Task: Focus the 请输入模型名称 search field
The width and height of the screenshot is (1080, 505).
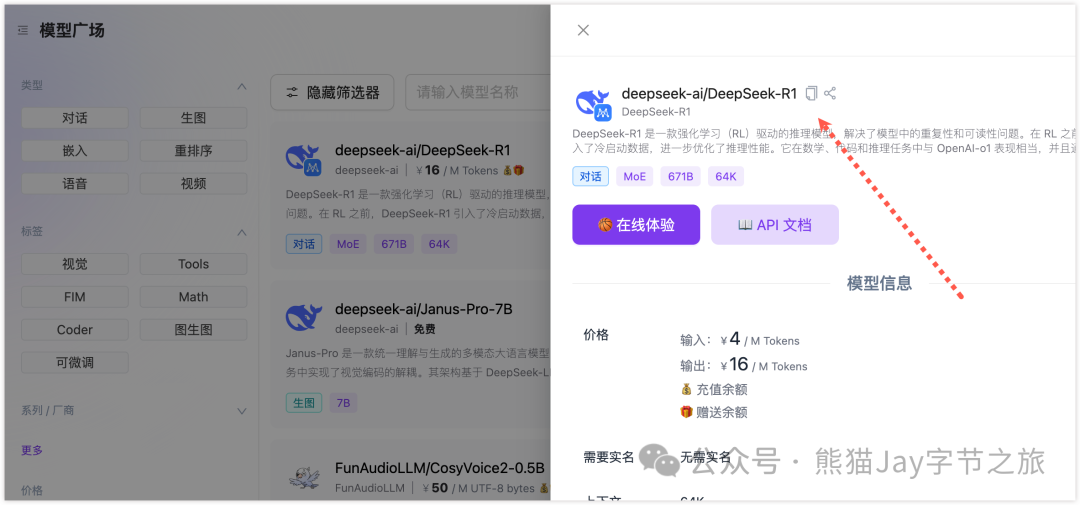Action: (477, 92)
